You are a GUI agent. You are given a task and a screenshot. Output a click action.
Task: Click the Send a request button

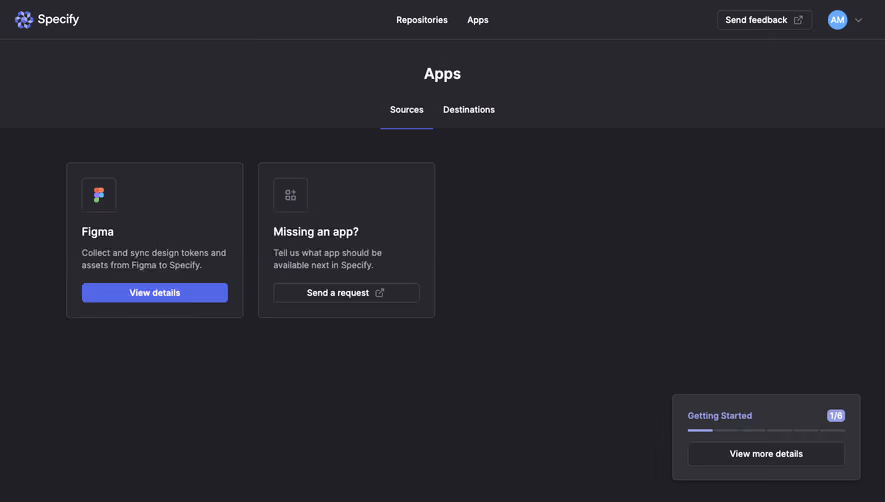coord(346,293)
